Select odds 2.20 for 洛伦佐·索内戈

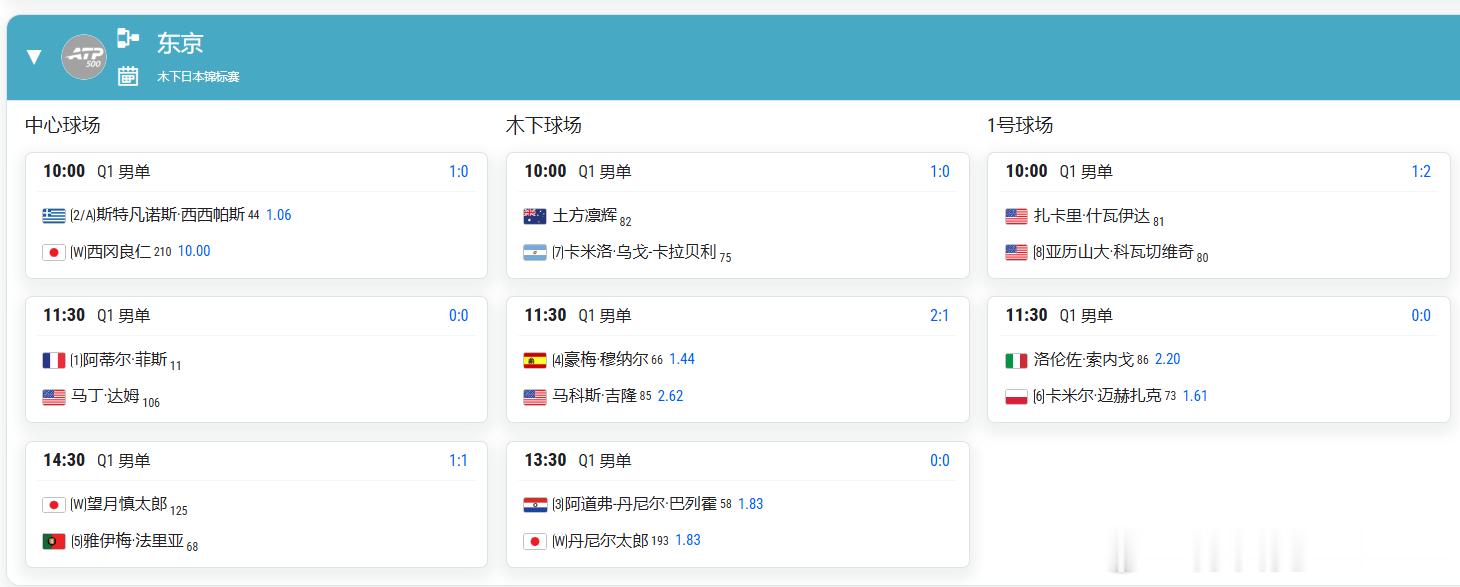[x=1167, y=359]
